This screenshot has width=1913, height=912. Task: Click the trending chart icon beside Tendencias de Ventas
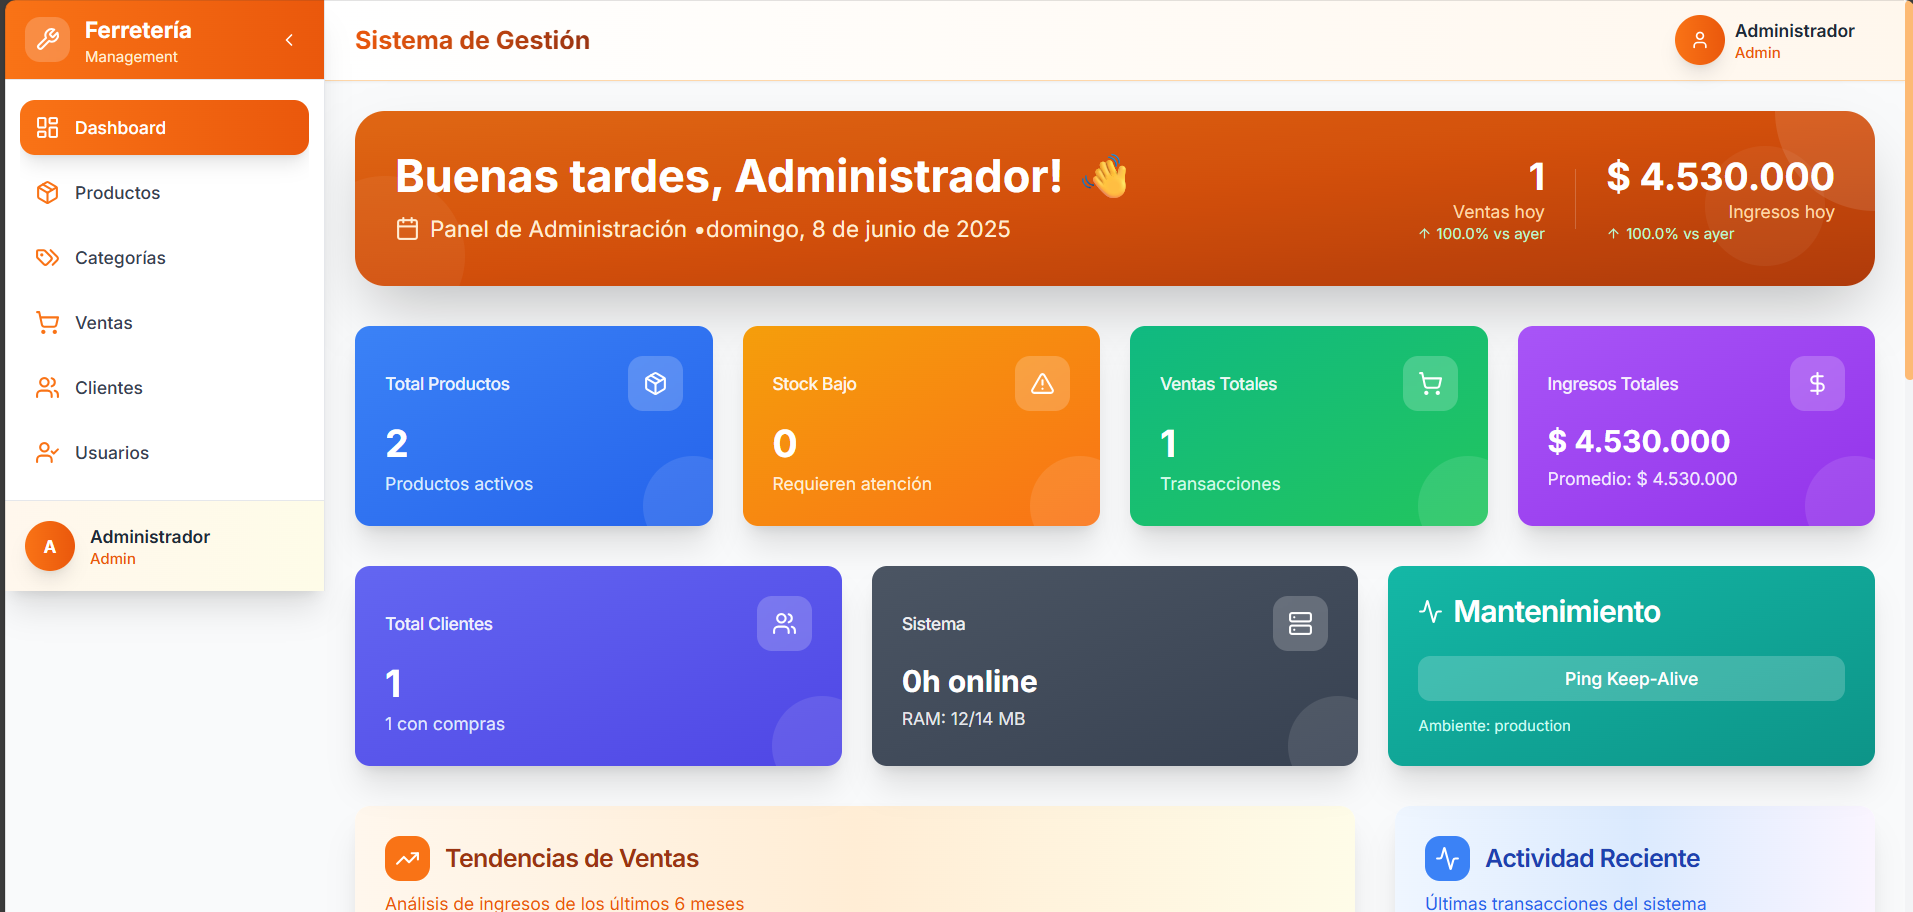tap(407, 858)
